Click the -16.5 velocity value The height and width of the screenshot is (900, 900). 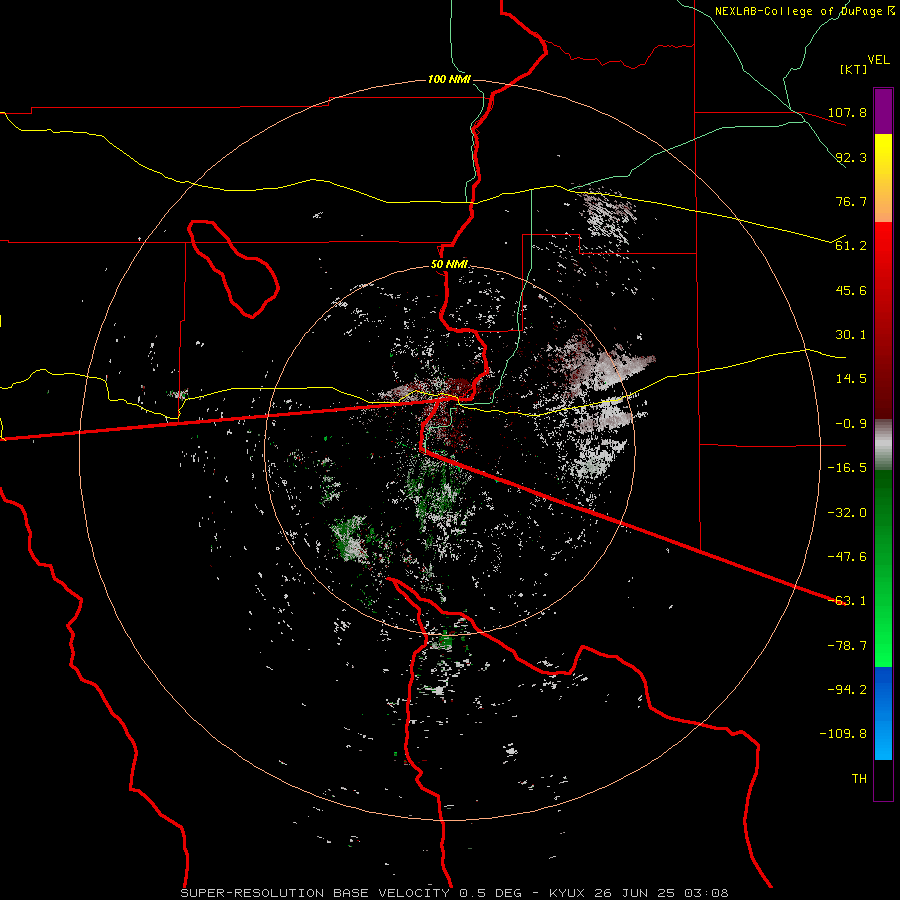[847, 468]
